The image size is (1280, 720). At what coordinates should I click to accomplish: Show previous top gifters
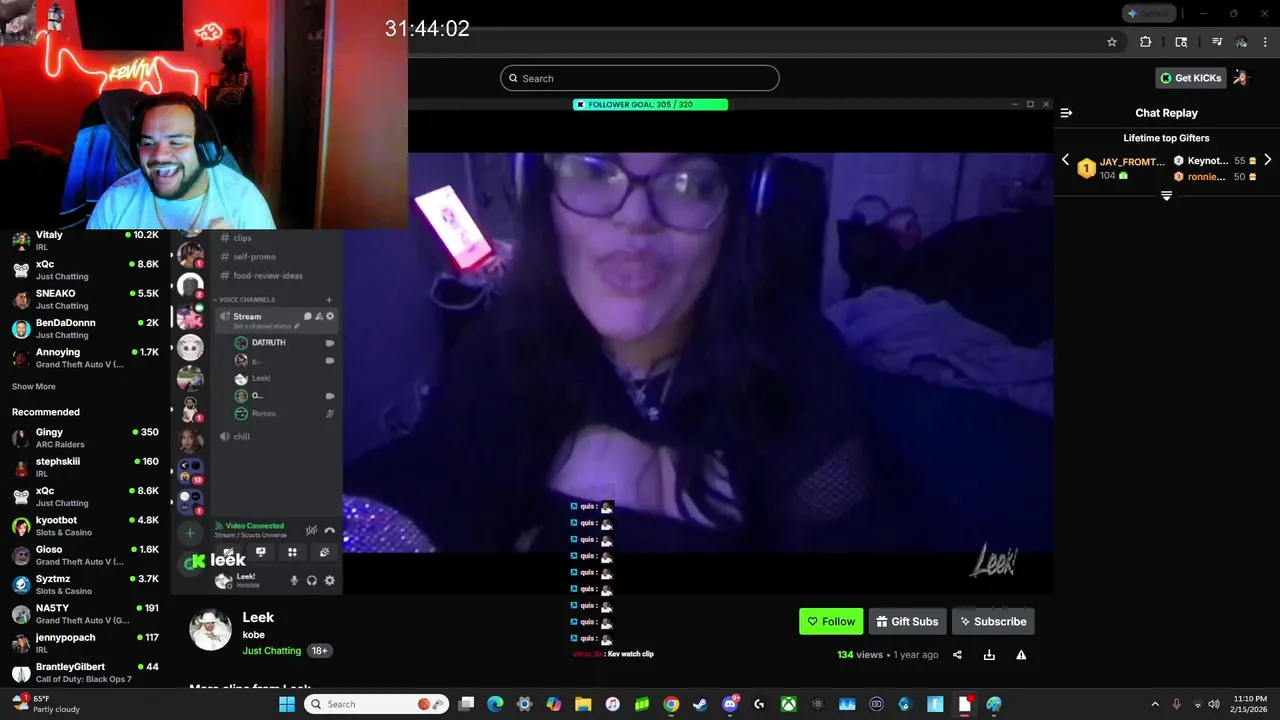tap(1065, 160)
